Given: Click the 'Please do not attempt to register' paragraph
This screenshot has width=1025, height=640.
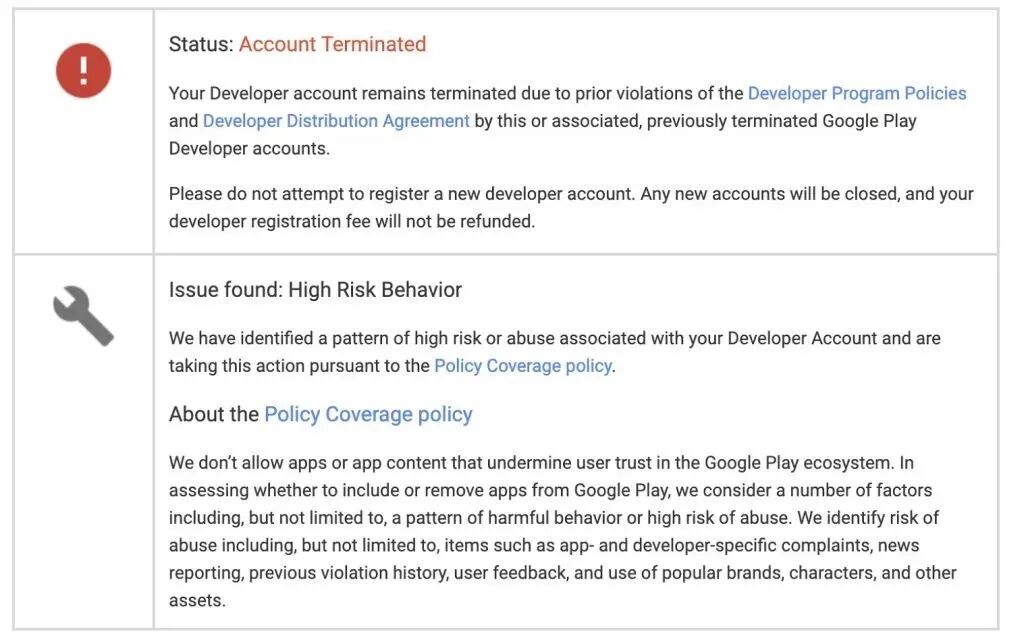Looking at the screenshot, I should 571,208.
